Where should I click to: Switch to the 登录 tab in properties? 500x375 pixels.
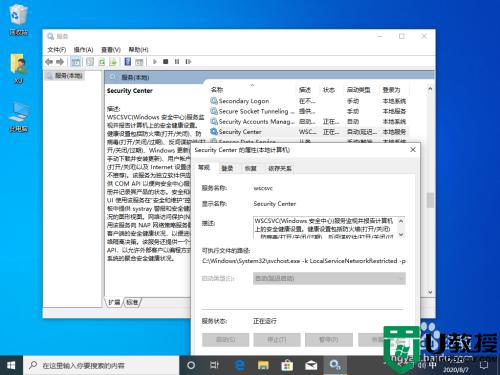[x=227, y=168]
